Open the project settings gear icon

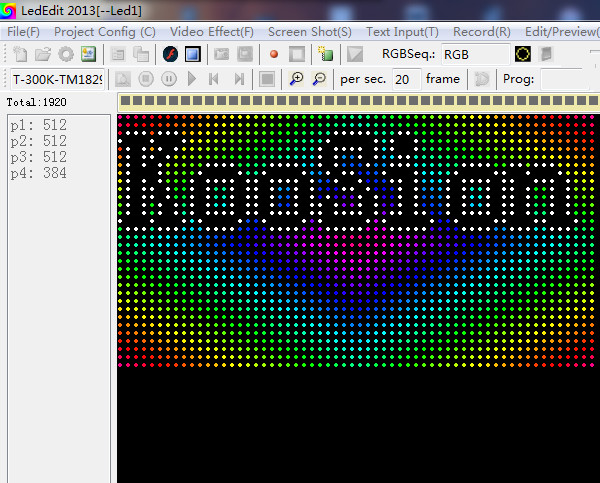coord(65,54)
